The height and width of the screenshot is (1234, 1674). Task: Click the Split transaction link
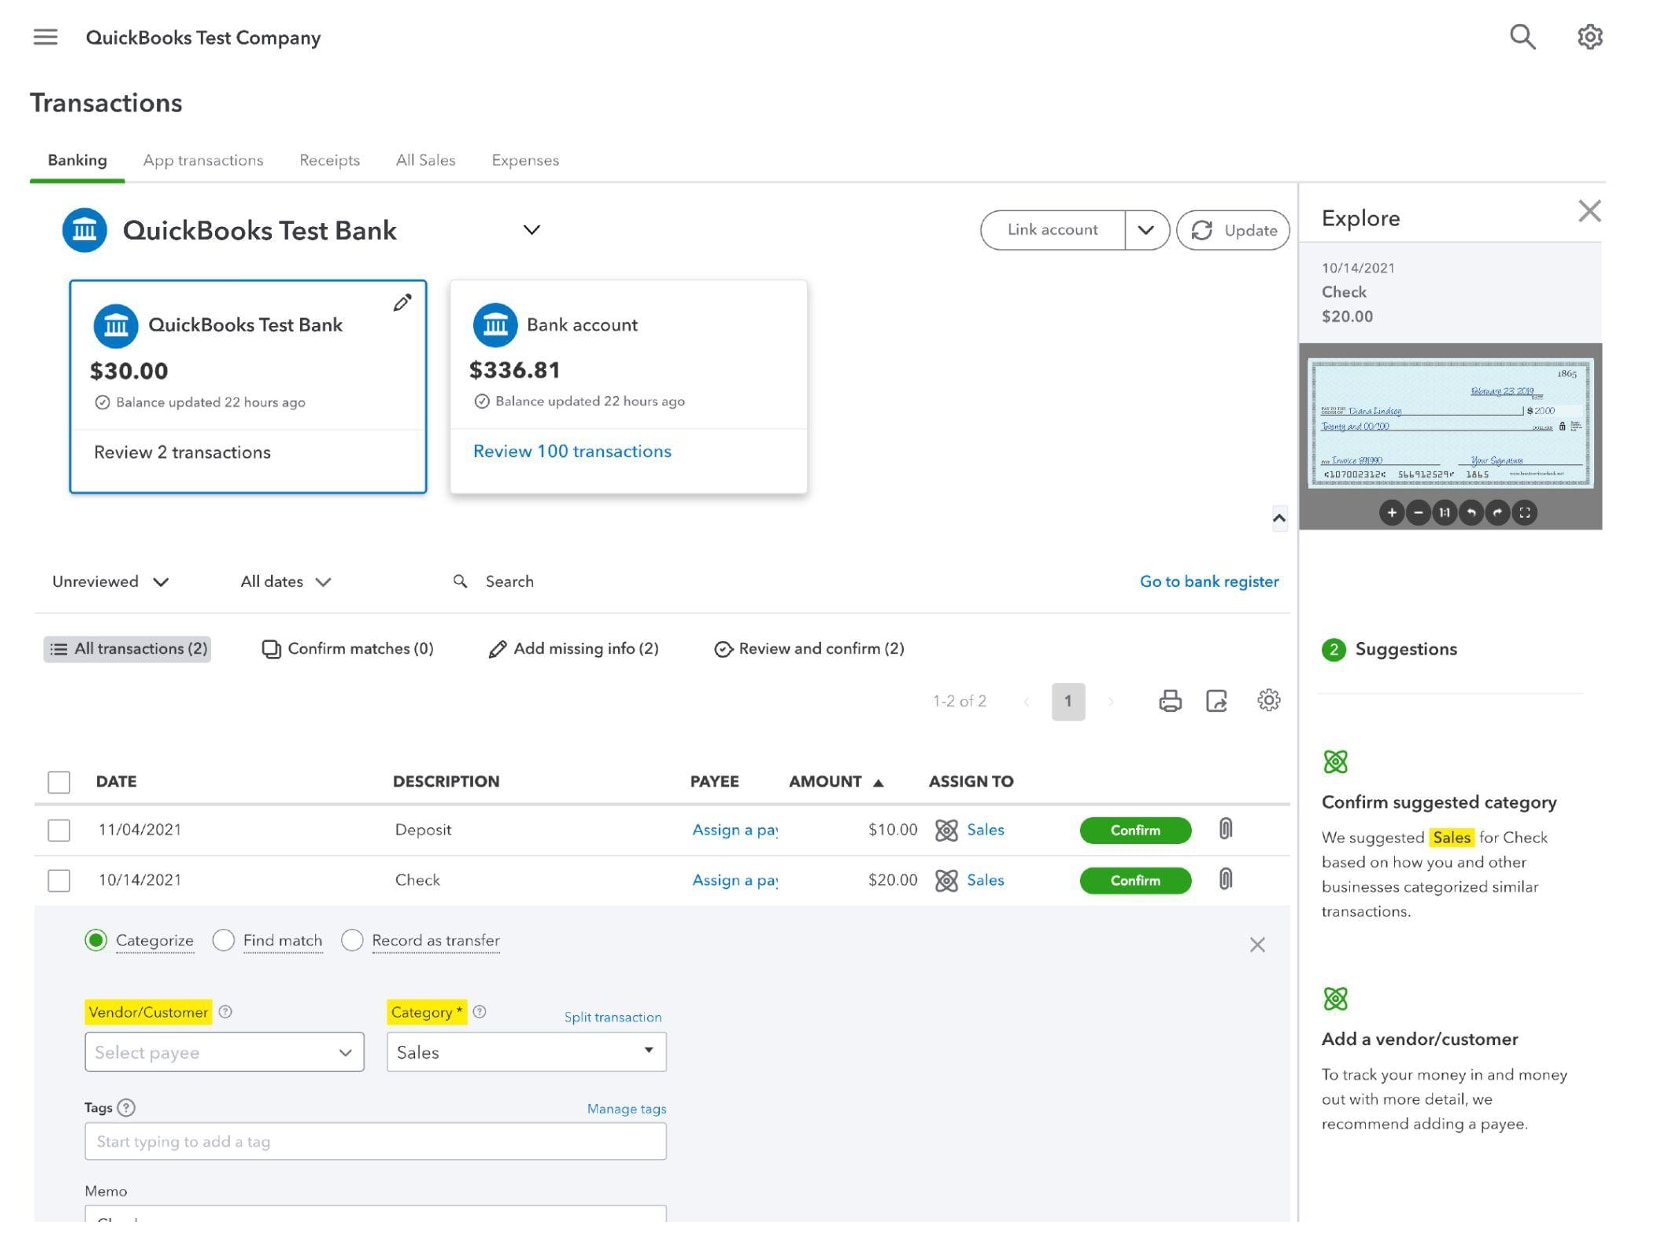pyautogui.click(x=612, y=1017)
